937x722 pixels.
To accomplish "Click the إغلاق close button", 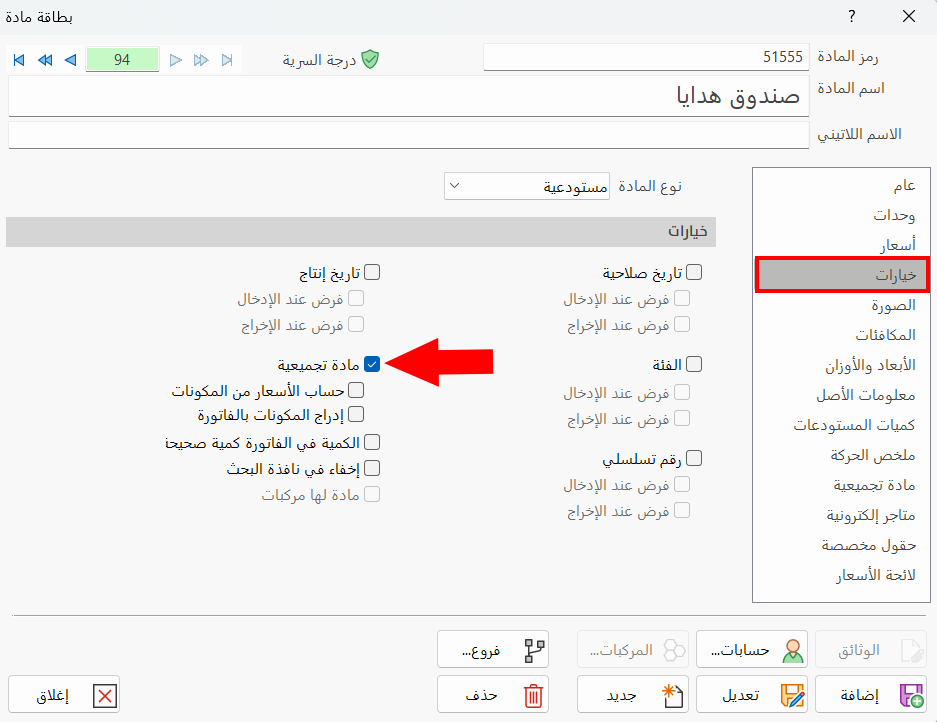I will click(x=64, y=695).
